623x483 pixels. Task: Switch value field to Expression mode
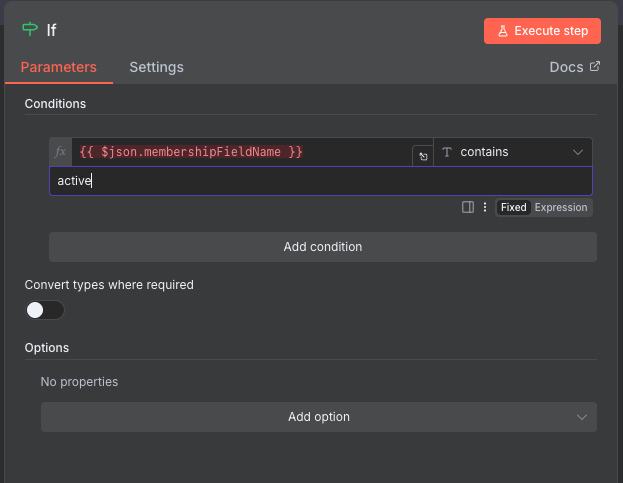(561, 207)
